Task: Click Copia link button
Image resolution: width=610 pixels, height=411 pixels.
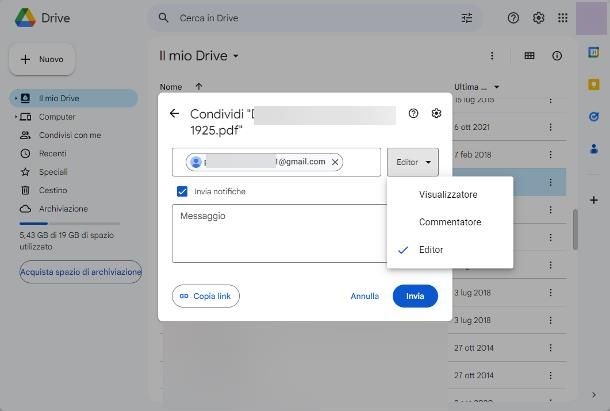Action: (206, 296)
